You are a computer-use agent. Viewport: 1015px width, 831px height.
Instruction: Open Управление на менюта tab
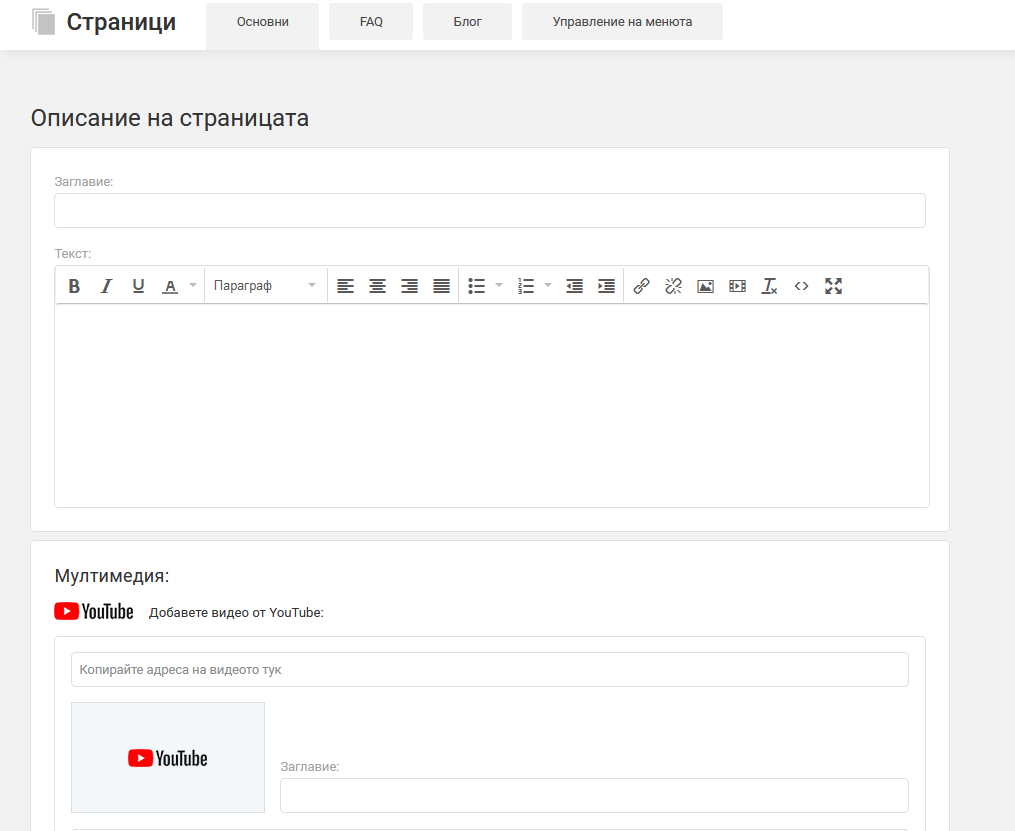[623, 22]
